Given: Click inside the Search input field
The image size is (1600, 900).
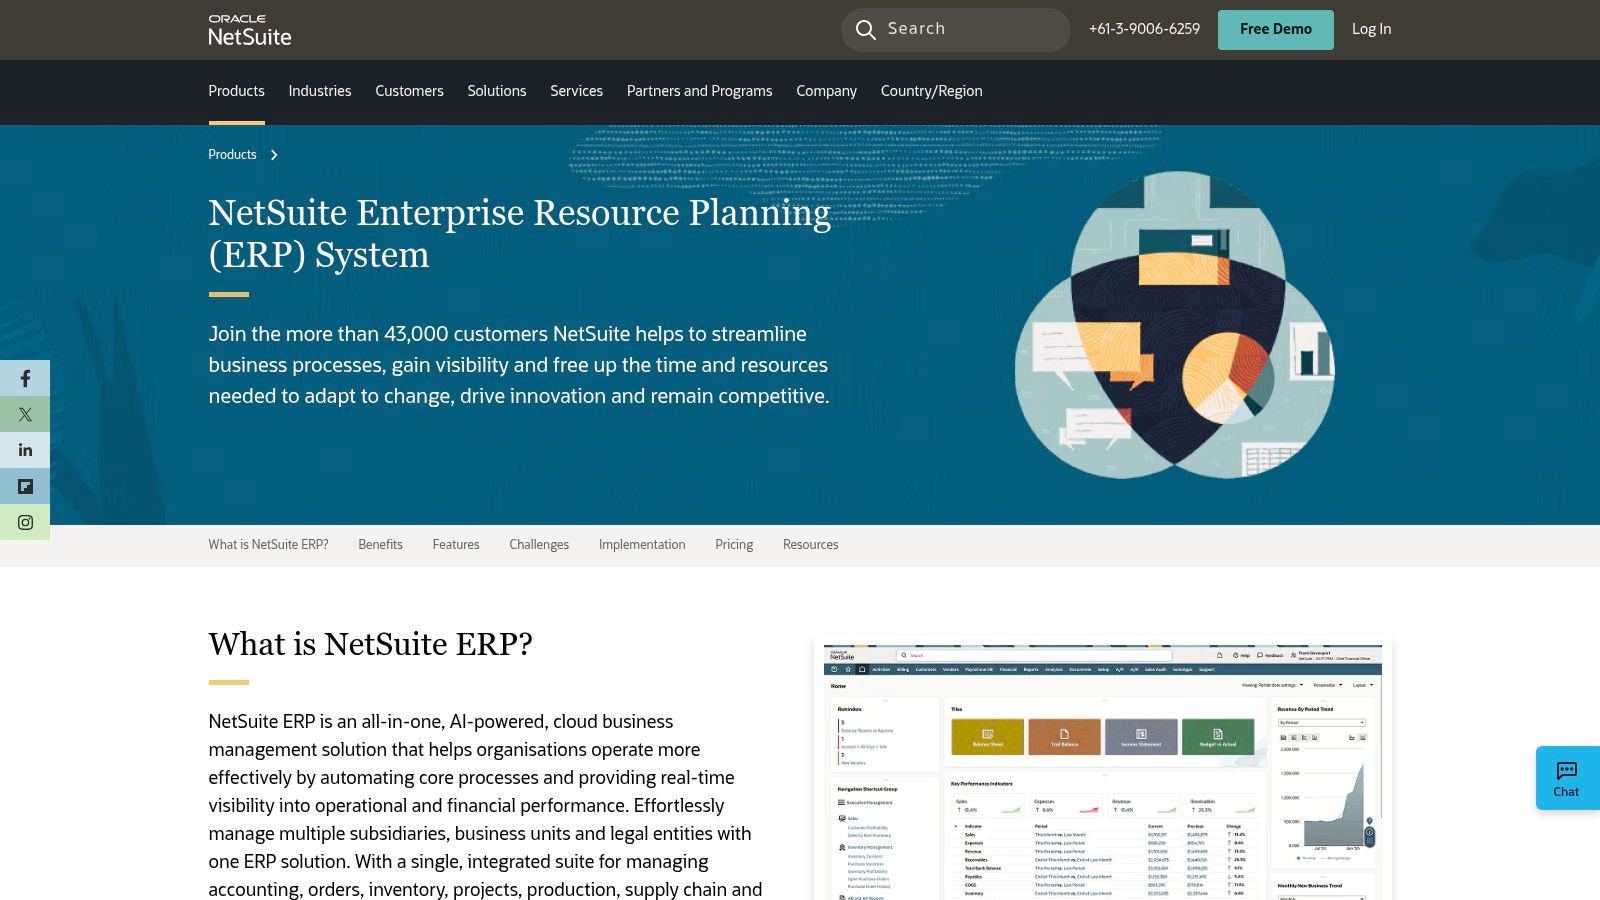Looking at the screenshot, I should 960,29.
